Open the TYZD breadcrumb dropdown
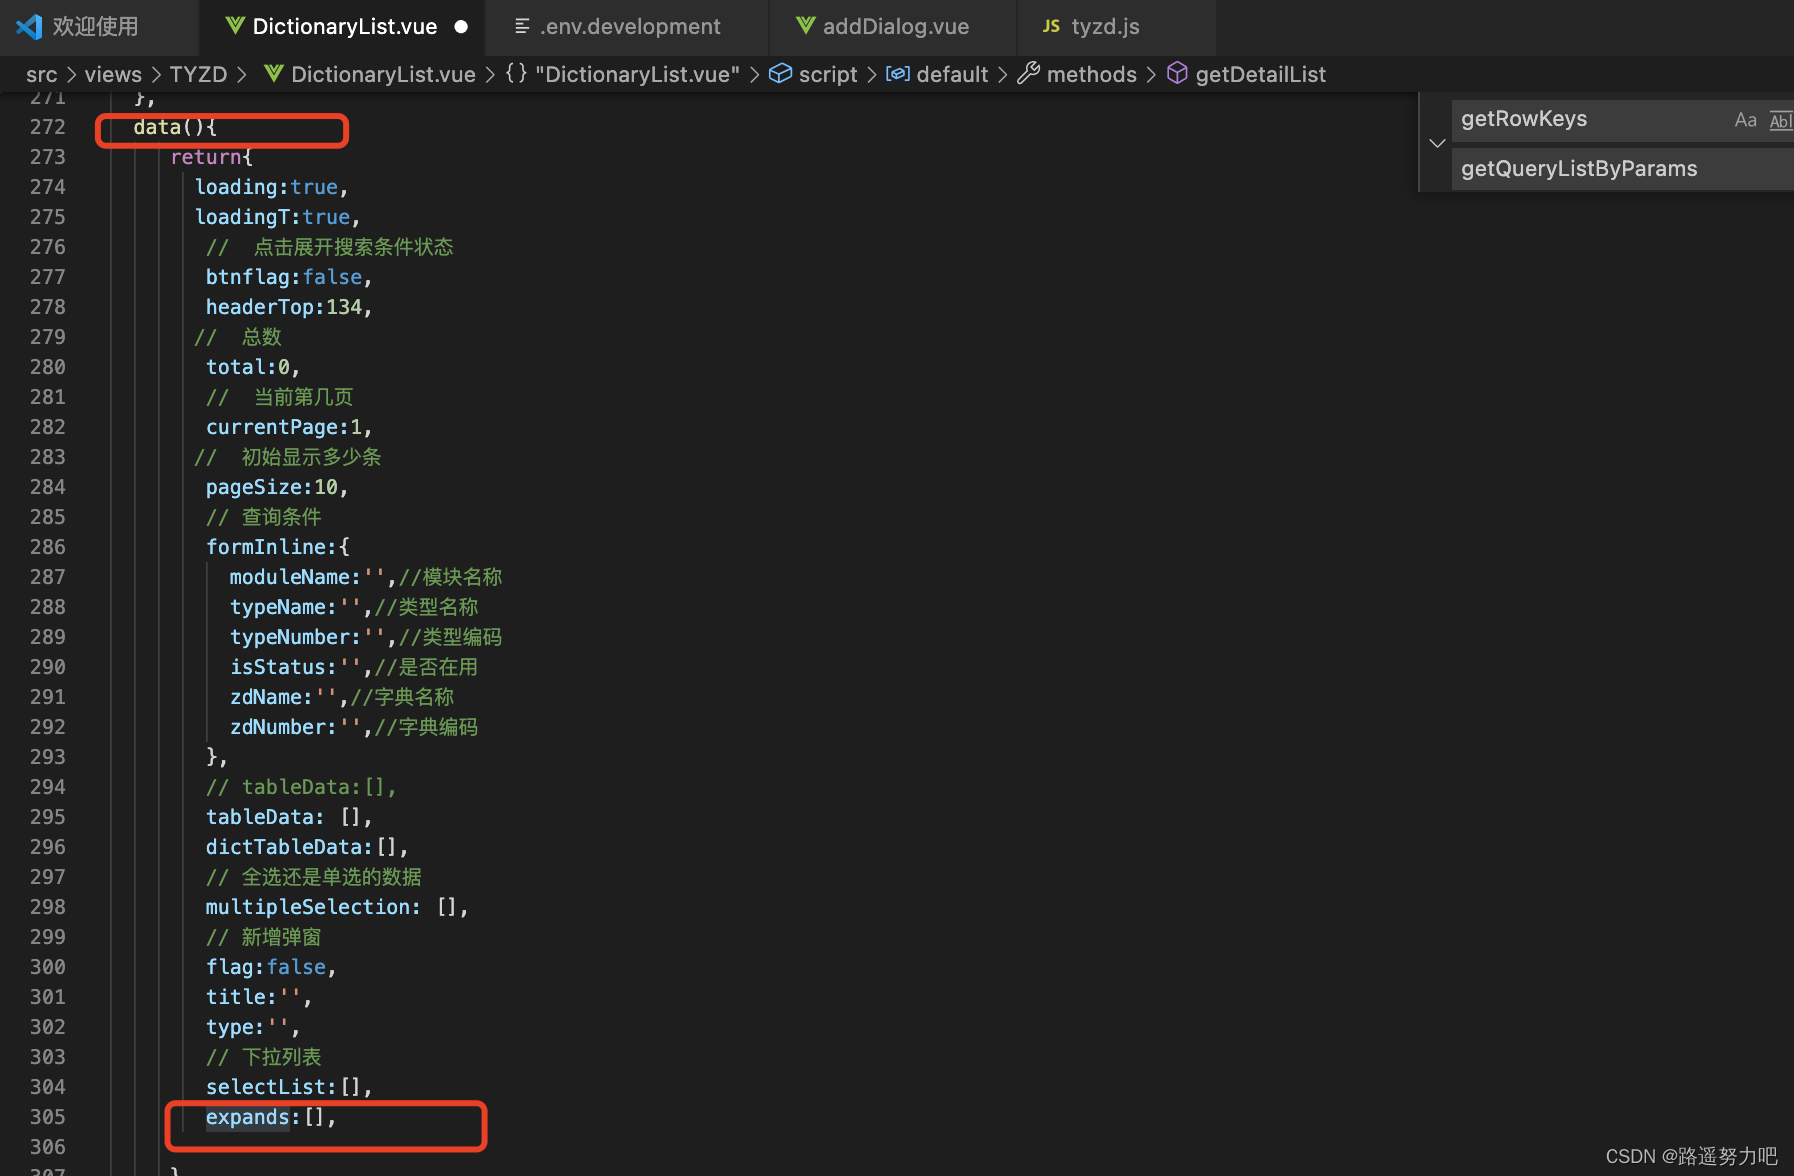Image resolution: width=1794 pixels, height=1176 pixels. click(198, 73)
